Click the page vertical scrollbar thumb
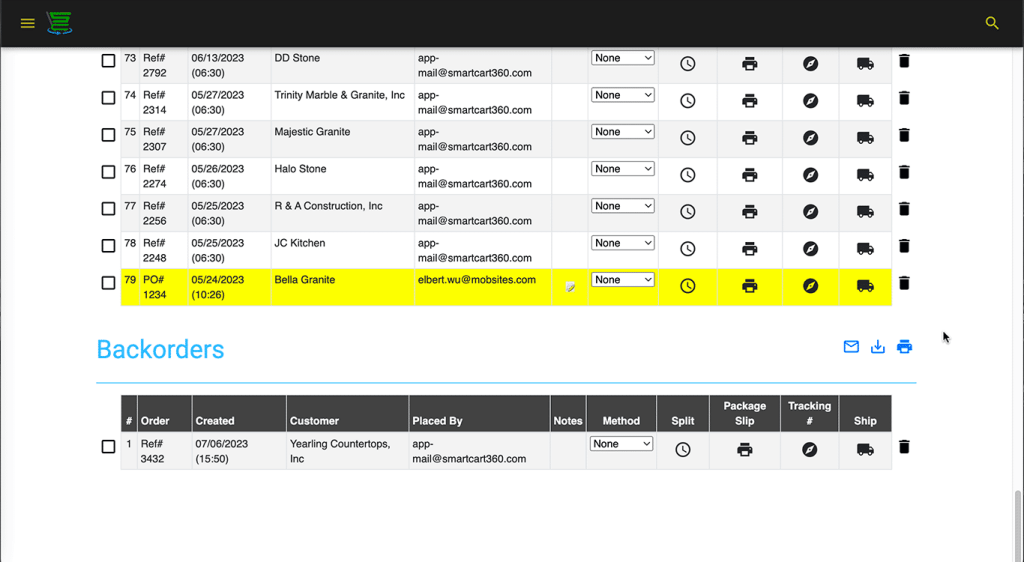Viewport: 1024px width, 562px height. pos(1018,523)
